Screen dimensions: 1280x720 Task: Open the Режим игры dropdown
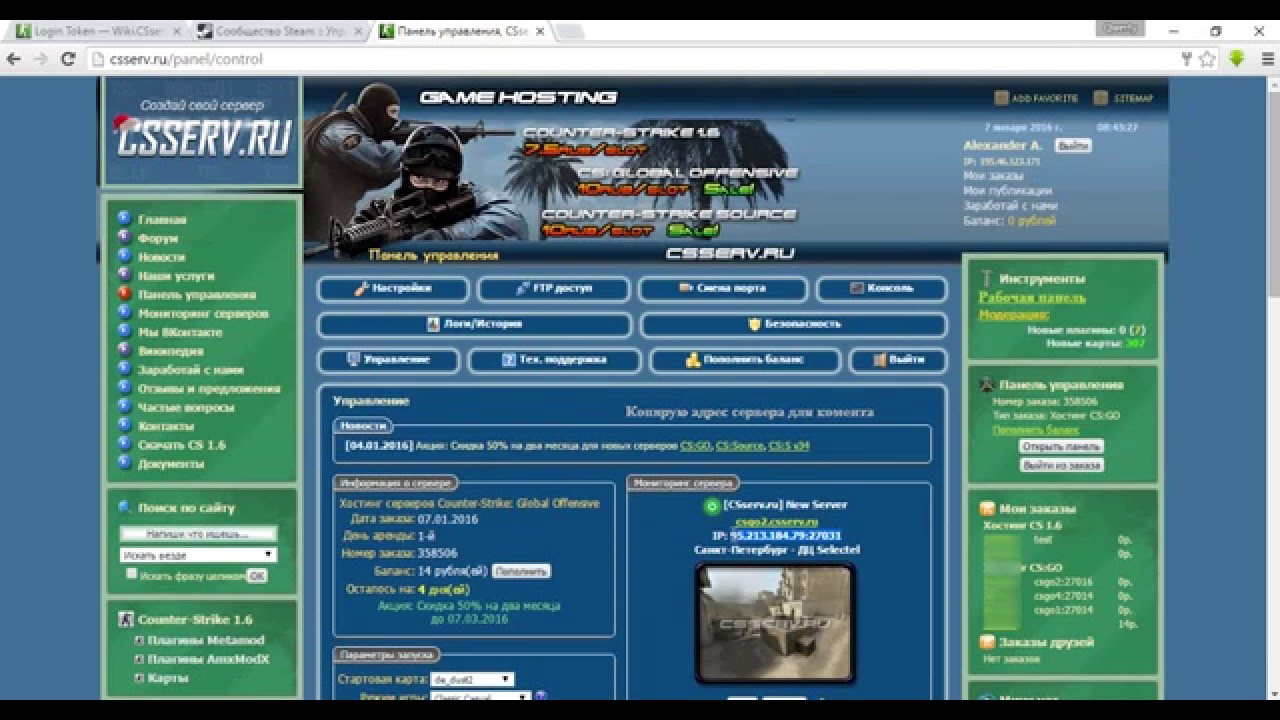481,697
